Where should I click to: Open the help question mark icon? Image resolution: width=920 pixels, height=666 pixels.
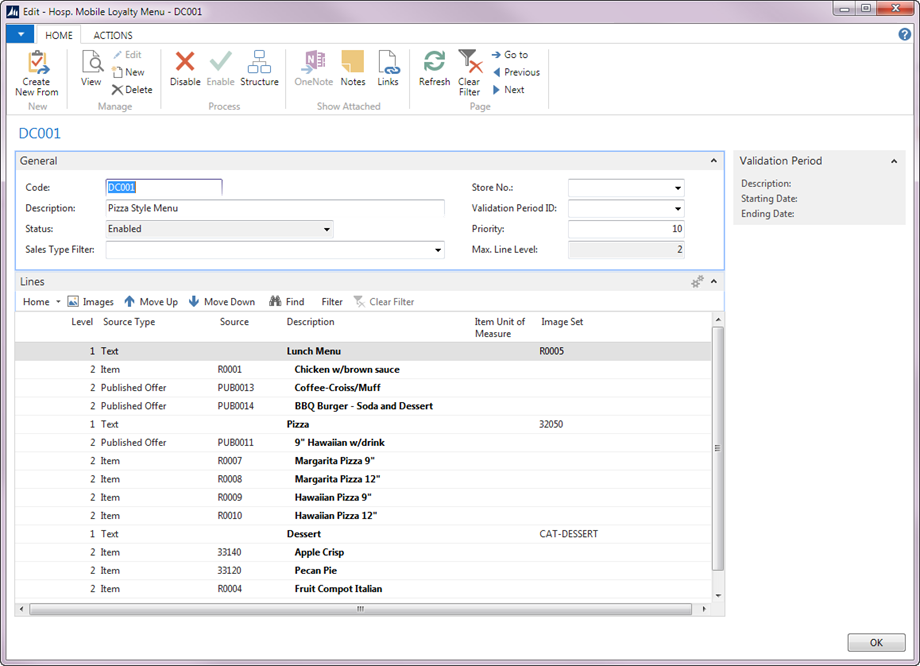905,35
